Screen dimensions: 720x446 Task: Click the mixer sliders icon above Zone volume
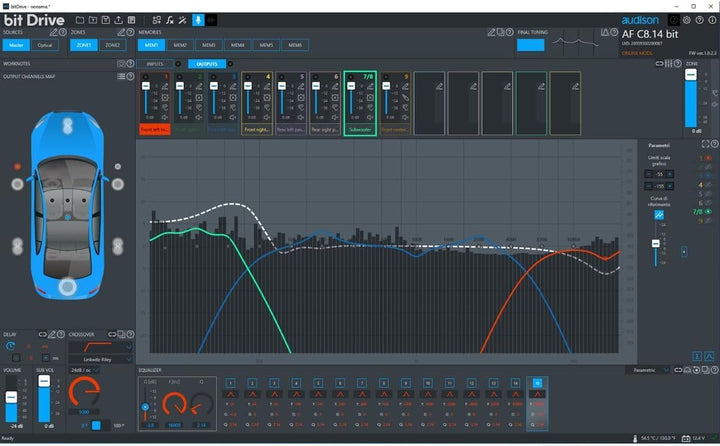click(669, 63)
